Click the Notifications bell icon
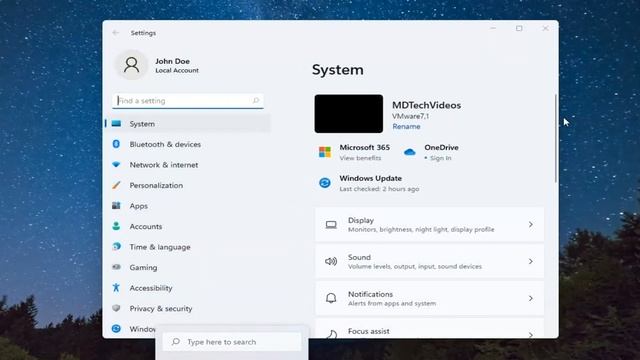Image resolution: width=640 pixels, height=360 pixels. coord(331,298)
